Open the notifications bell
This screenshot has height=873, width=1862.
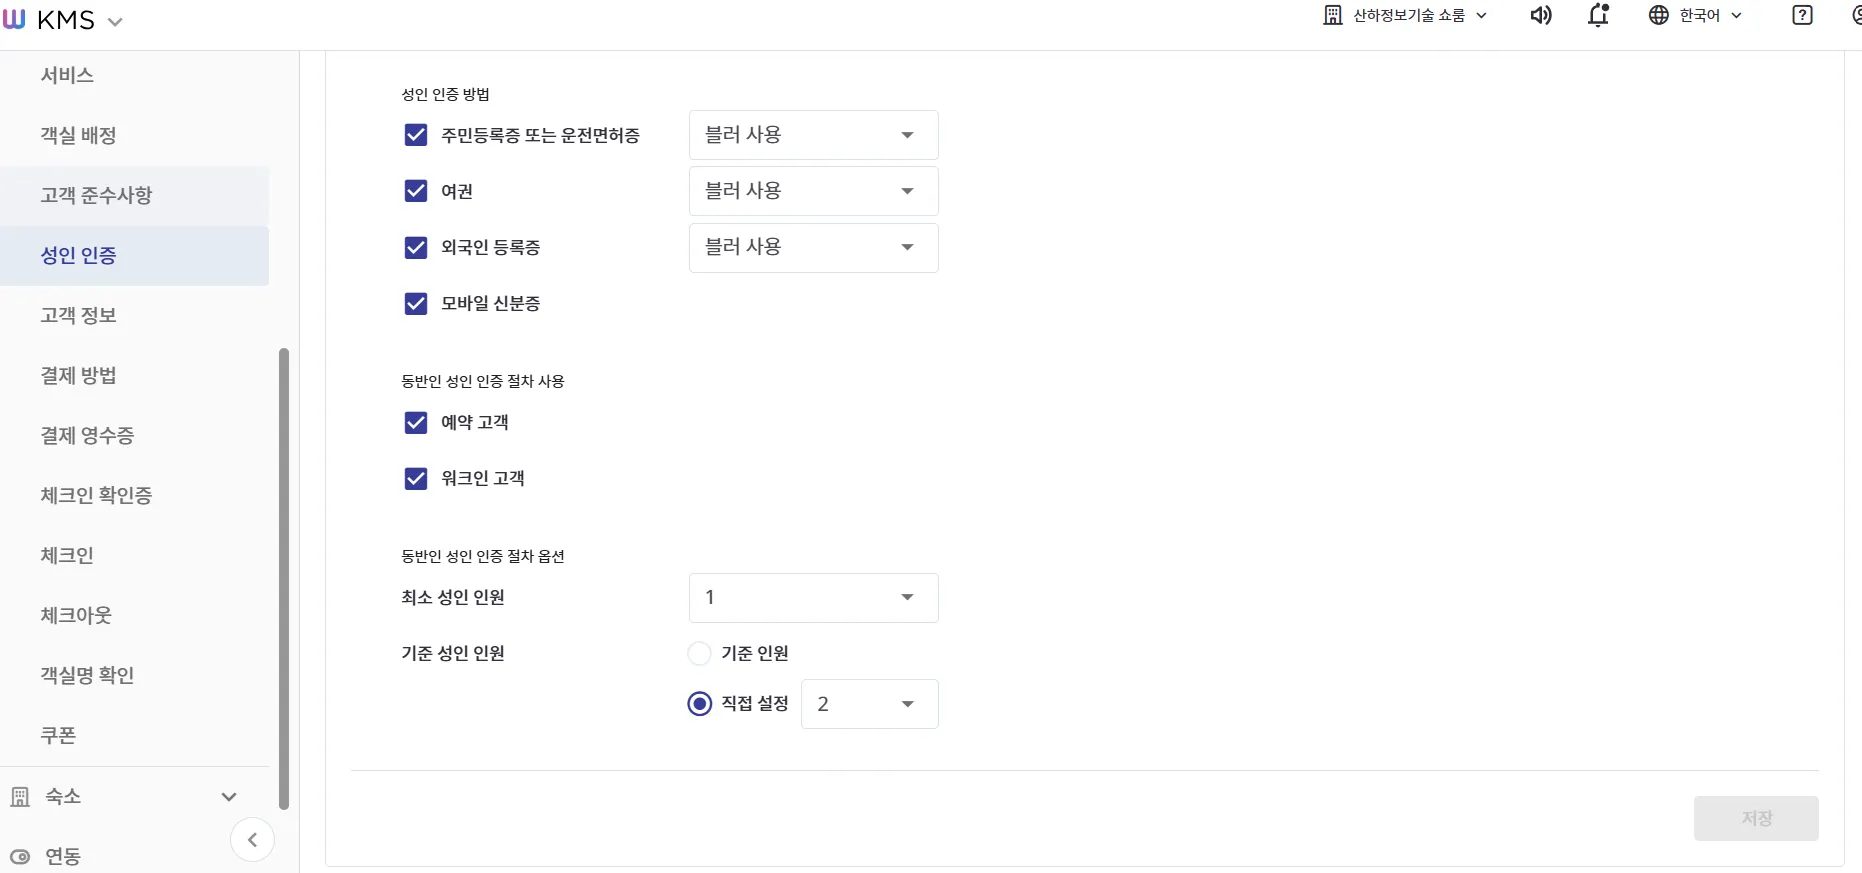(1598, 15)
